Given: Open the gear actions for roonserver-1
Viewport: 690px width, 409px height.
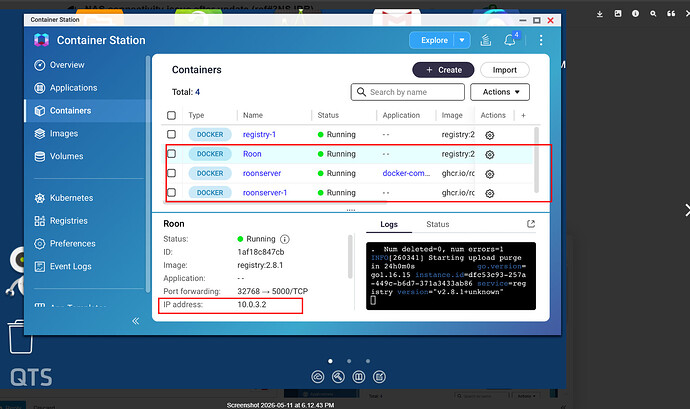Looking at the screenshot, I should pos(489,193).
